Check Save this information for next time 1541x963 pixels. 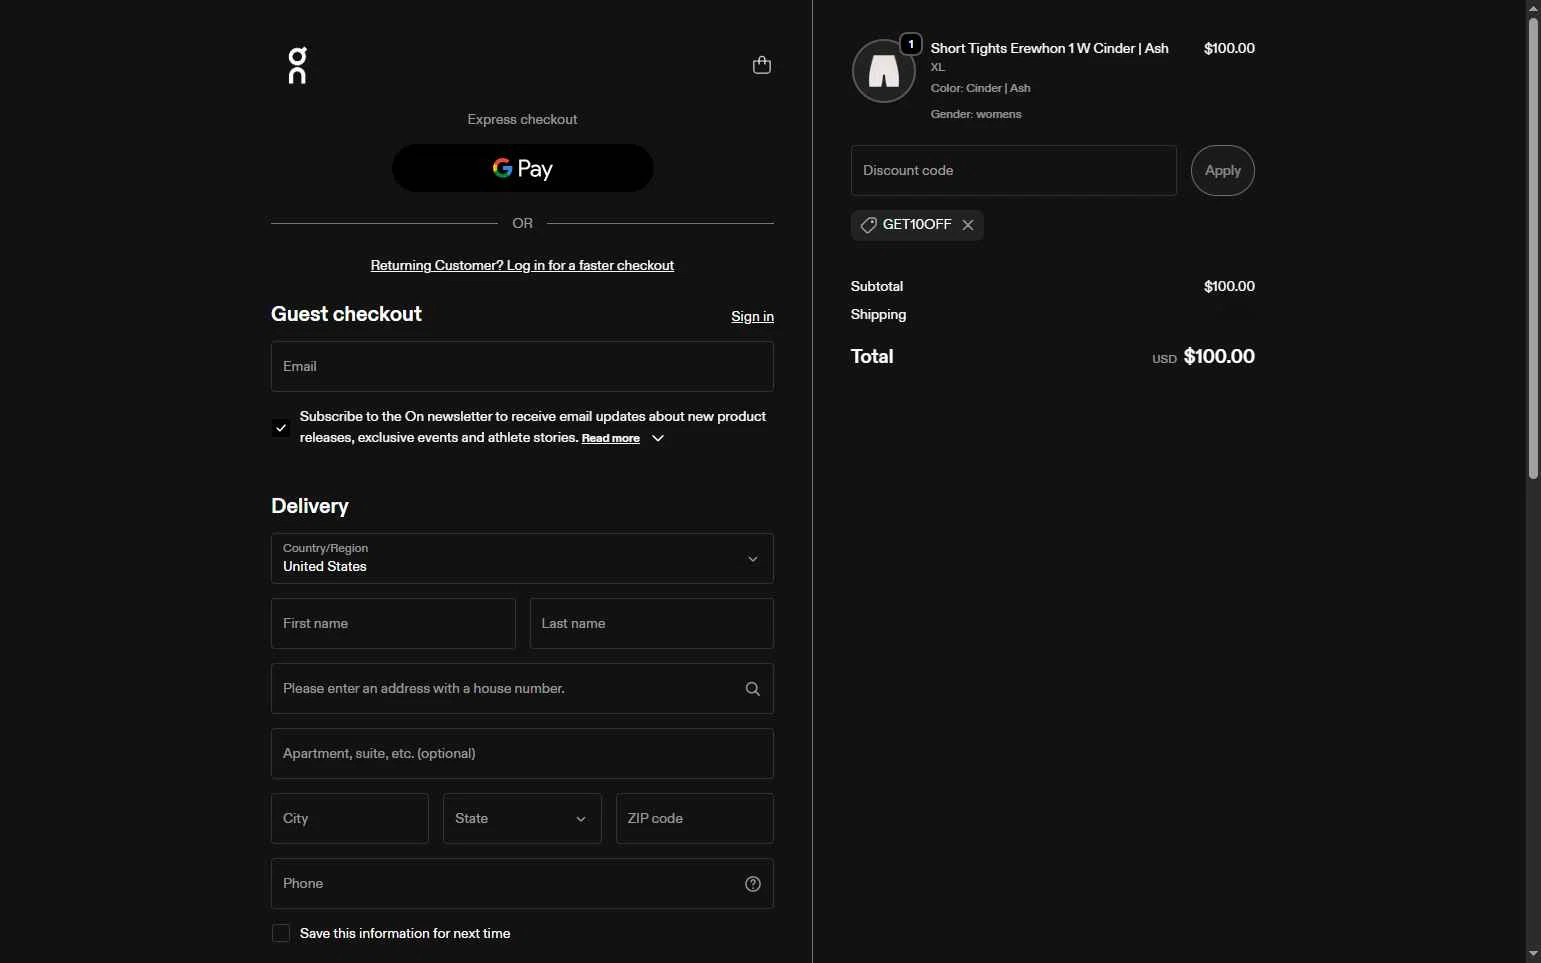coord(281,933)
